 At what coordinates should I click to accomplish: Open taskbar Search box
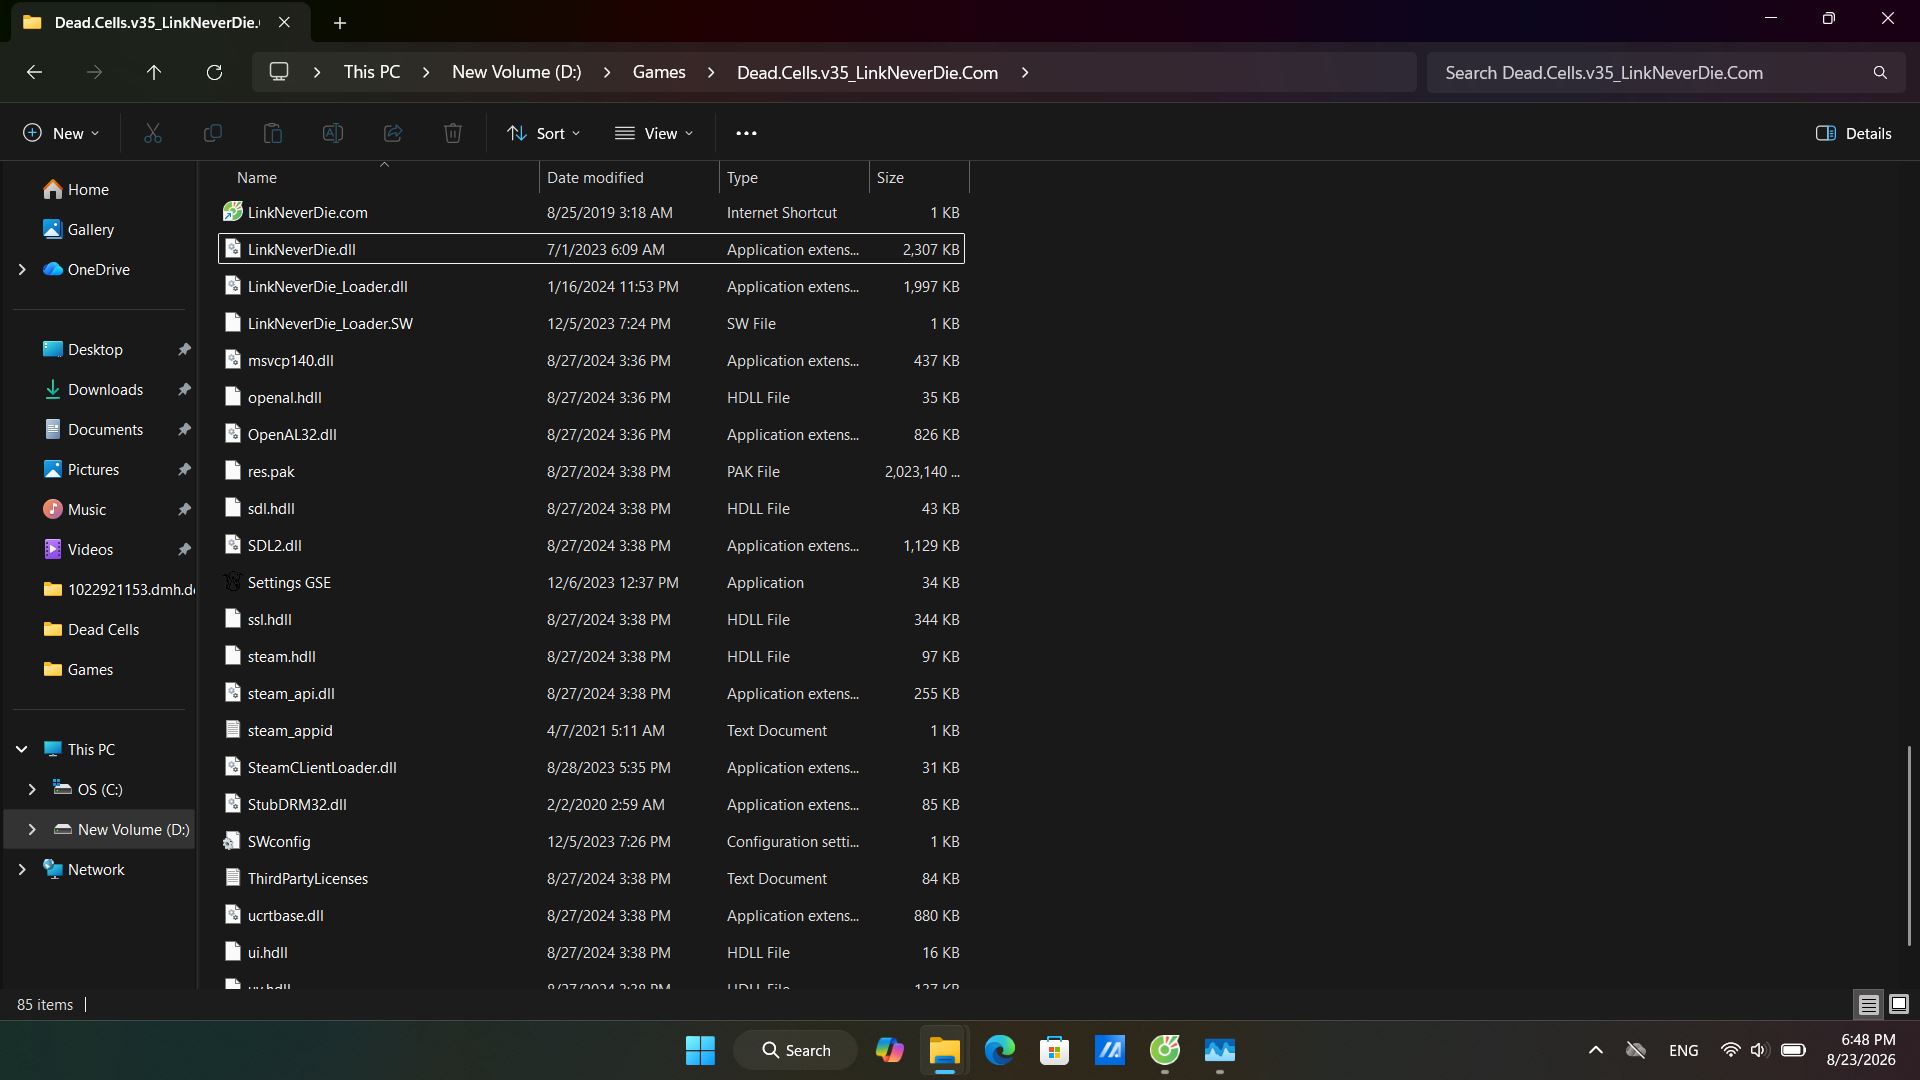796,1050
